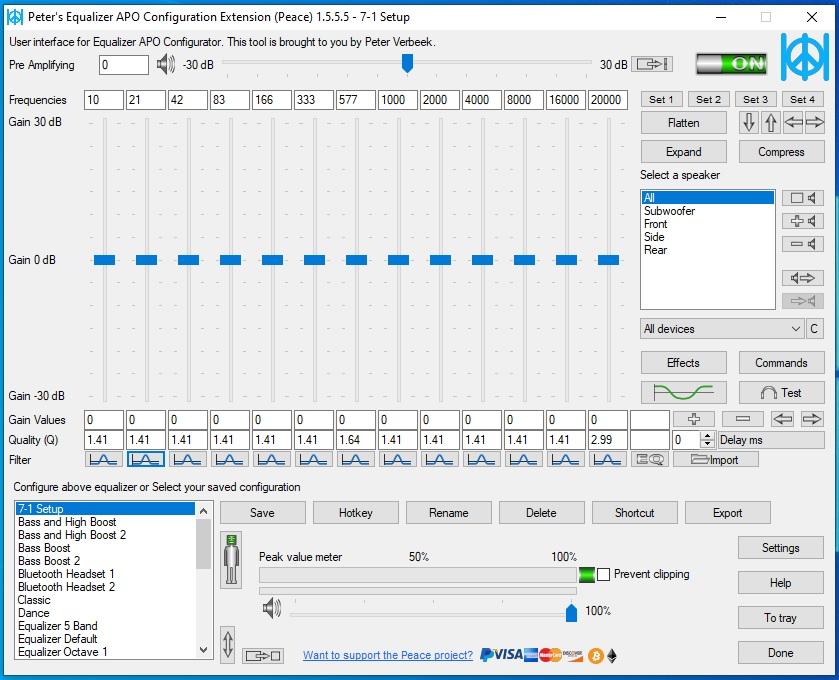Click the To tray button
The image size is (839, 680).
781,617
